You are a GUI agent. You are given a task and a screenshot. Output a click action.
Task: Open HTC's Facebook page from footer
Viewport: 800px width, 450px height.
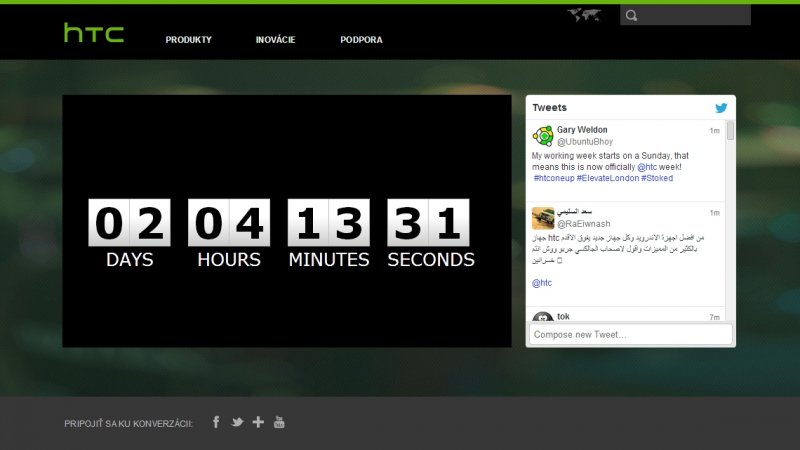216,422
